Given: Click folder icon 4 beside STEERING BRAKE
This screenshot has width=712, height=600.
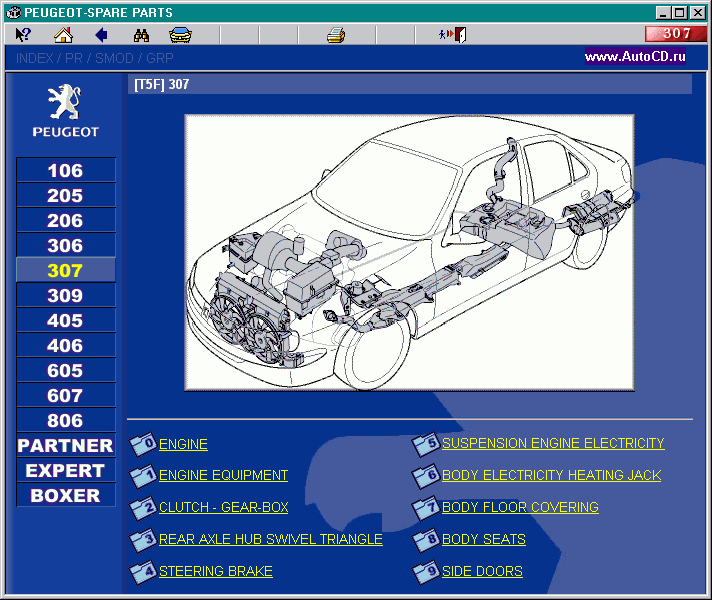Looking at the screenshot, I should pyautogui.click(x=143, y=571).
